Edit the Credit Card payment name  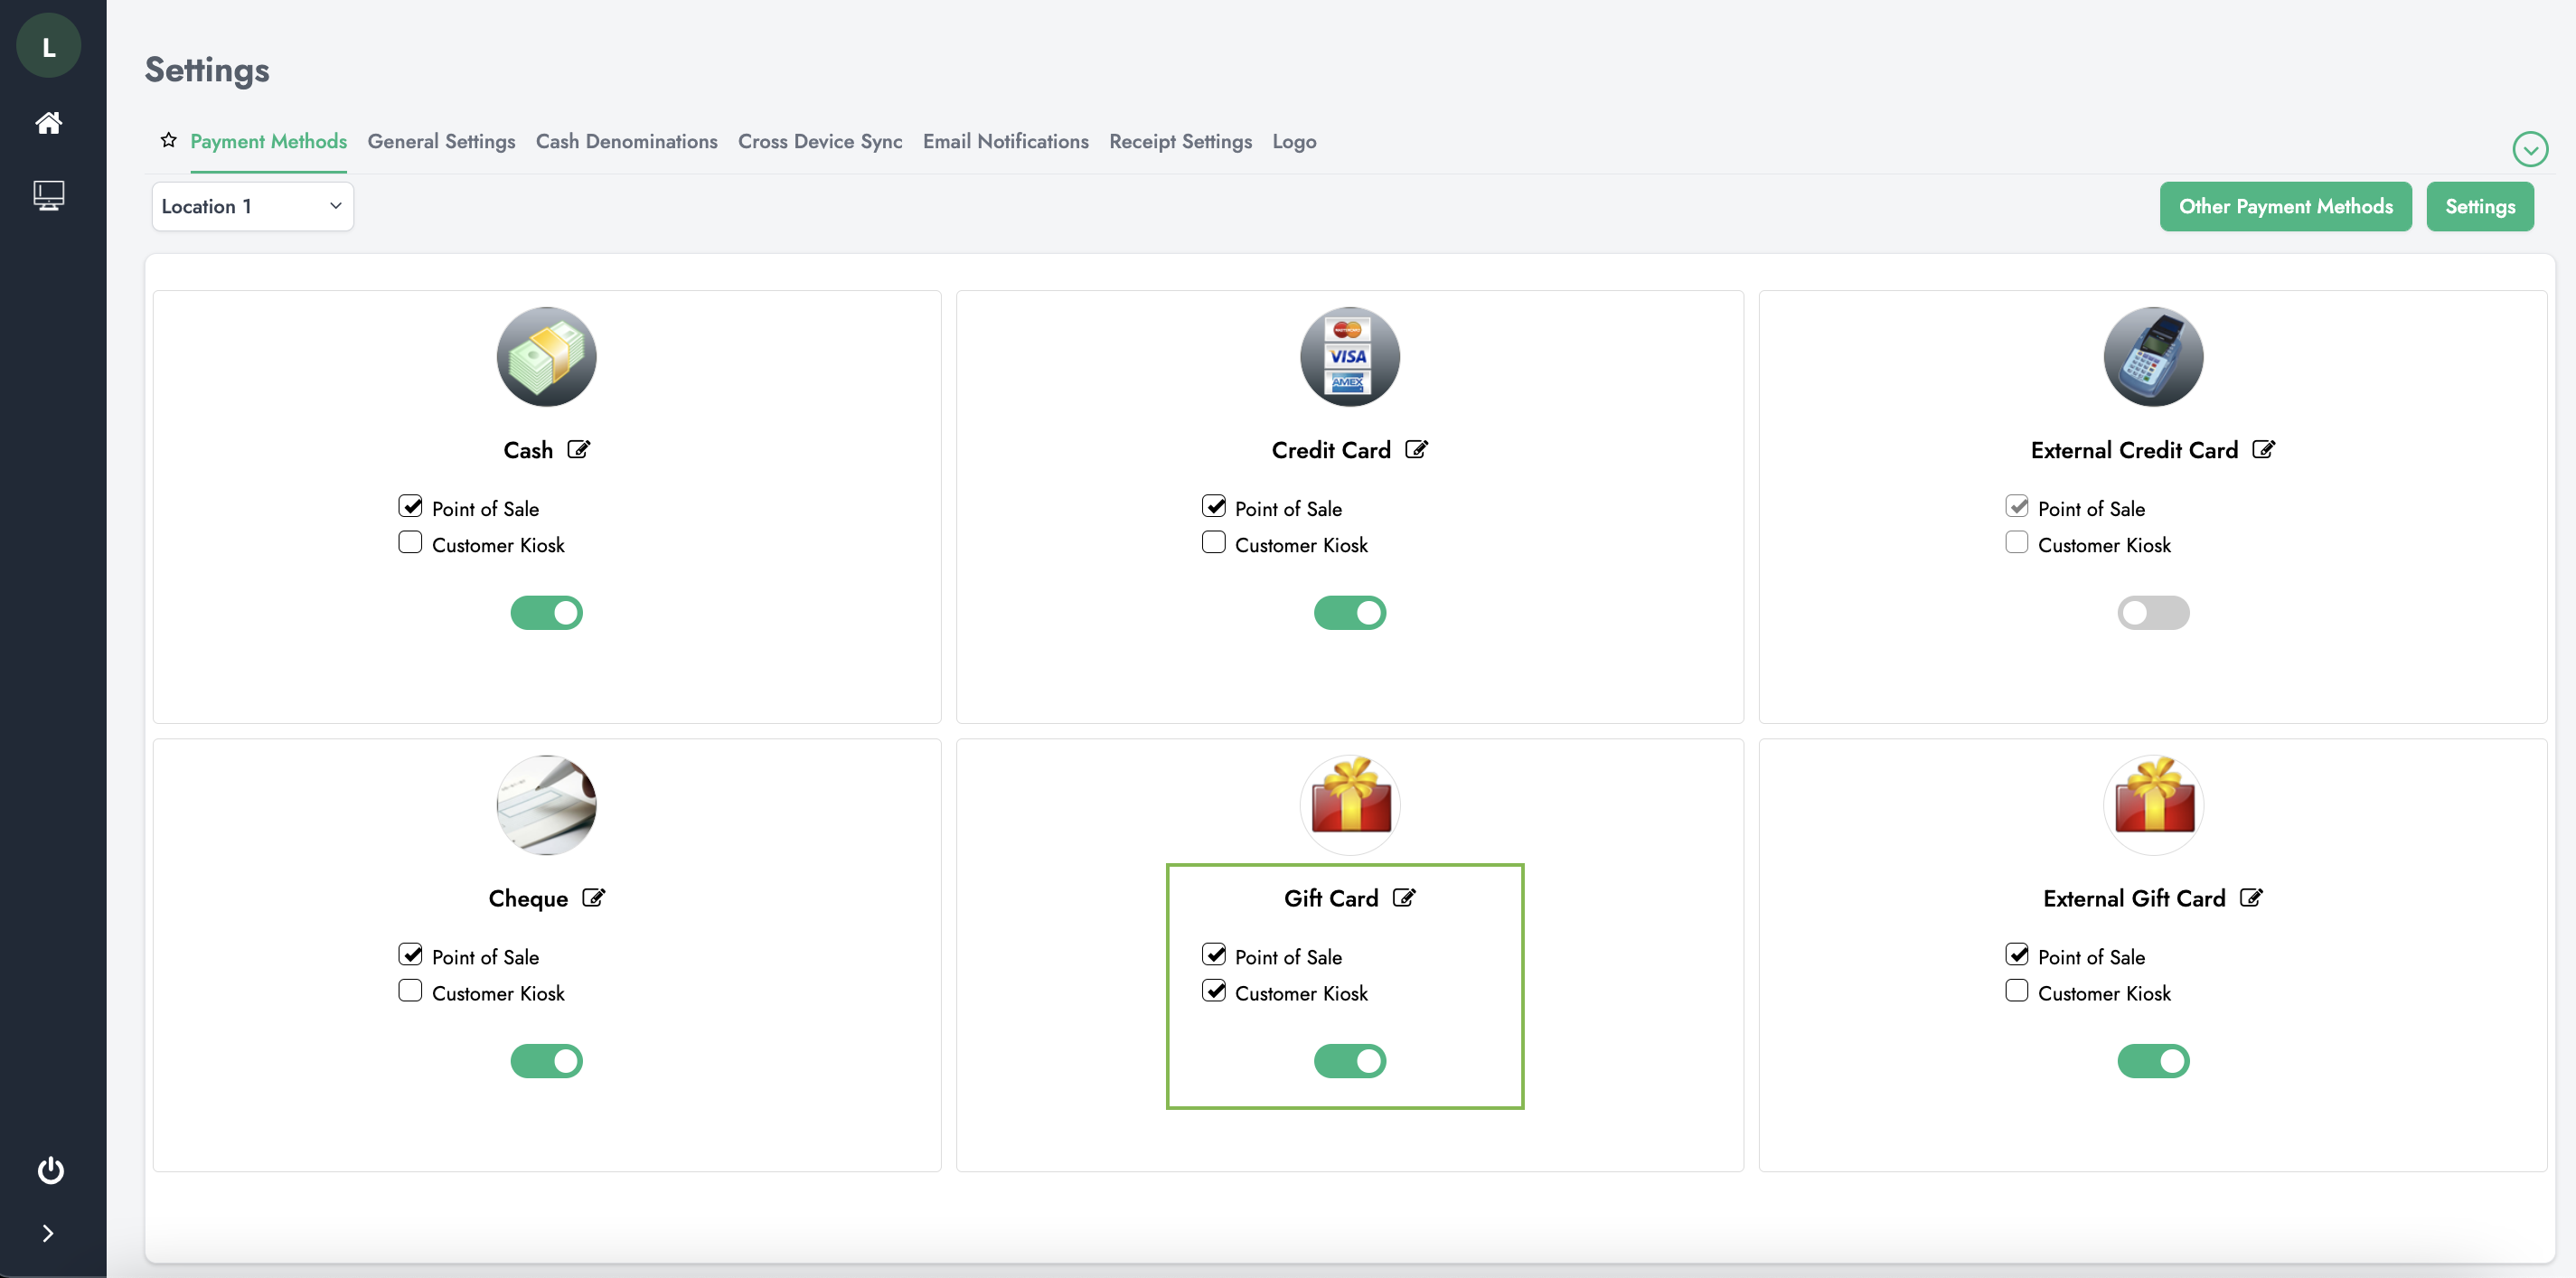pyautogui.click(x=1416, y=449)
